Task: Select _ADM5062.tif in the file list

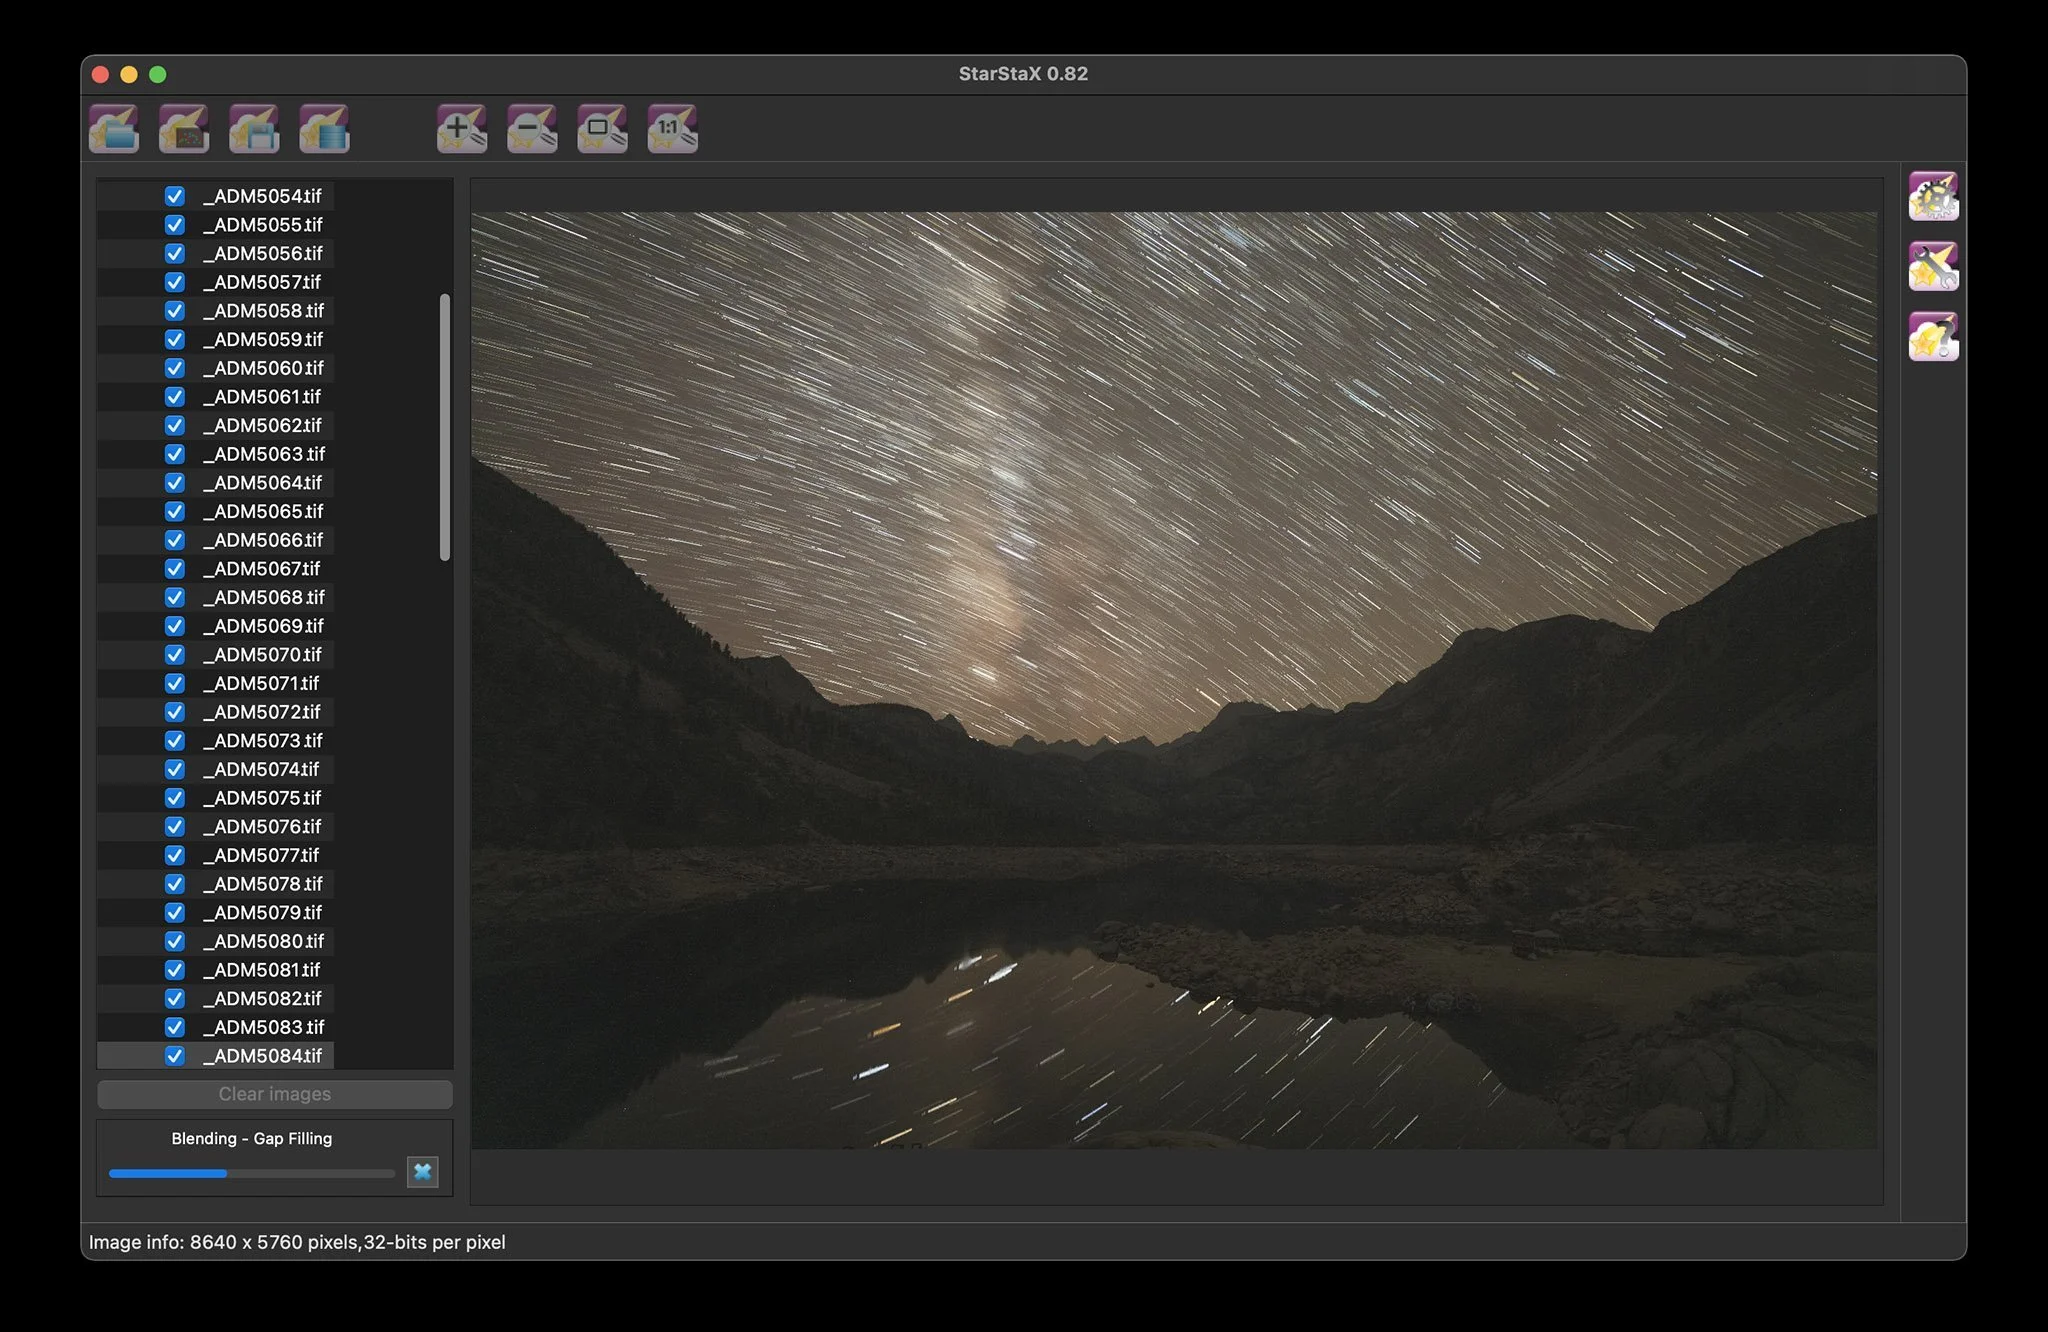Action: [267, 426]
